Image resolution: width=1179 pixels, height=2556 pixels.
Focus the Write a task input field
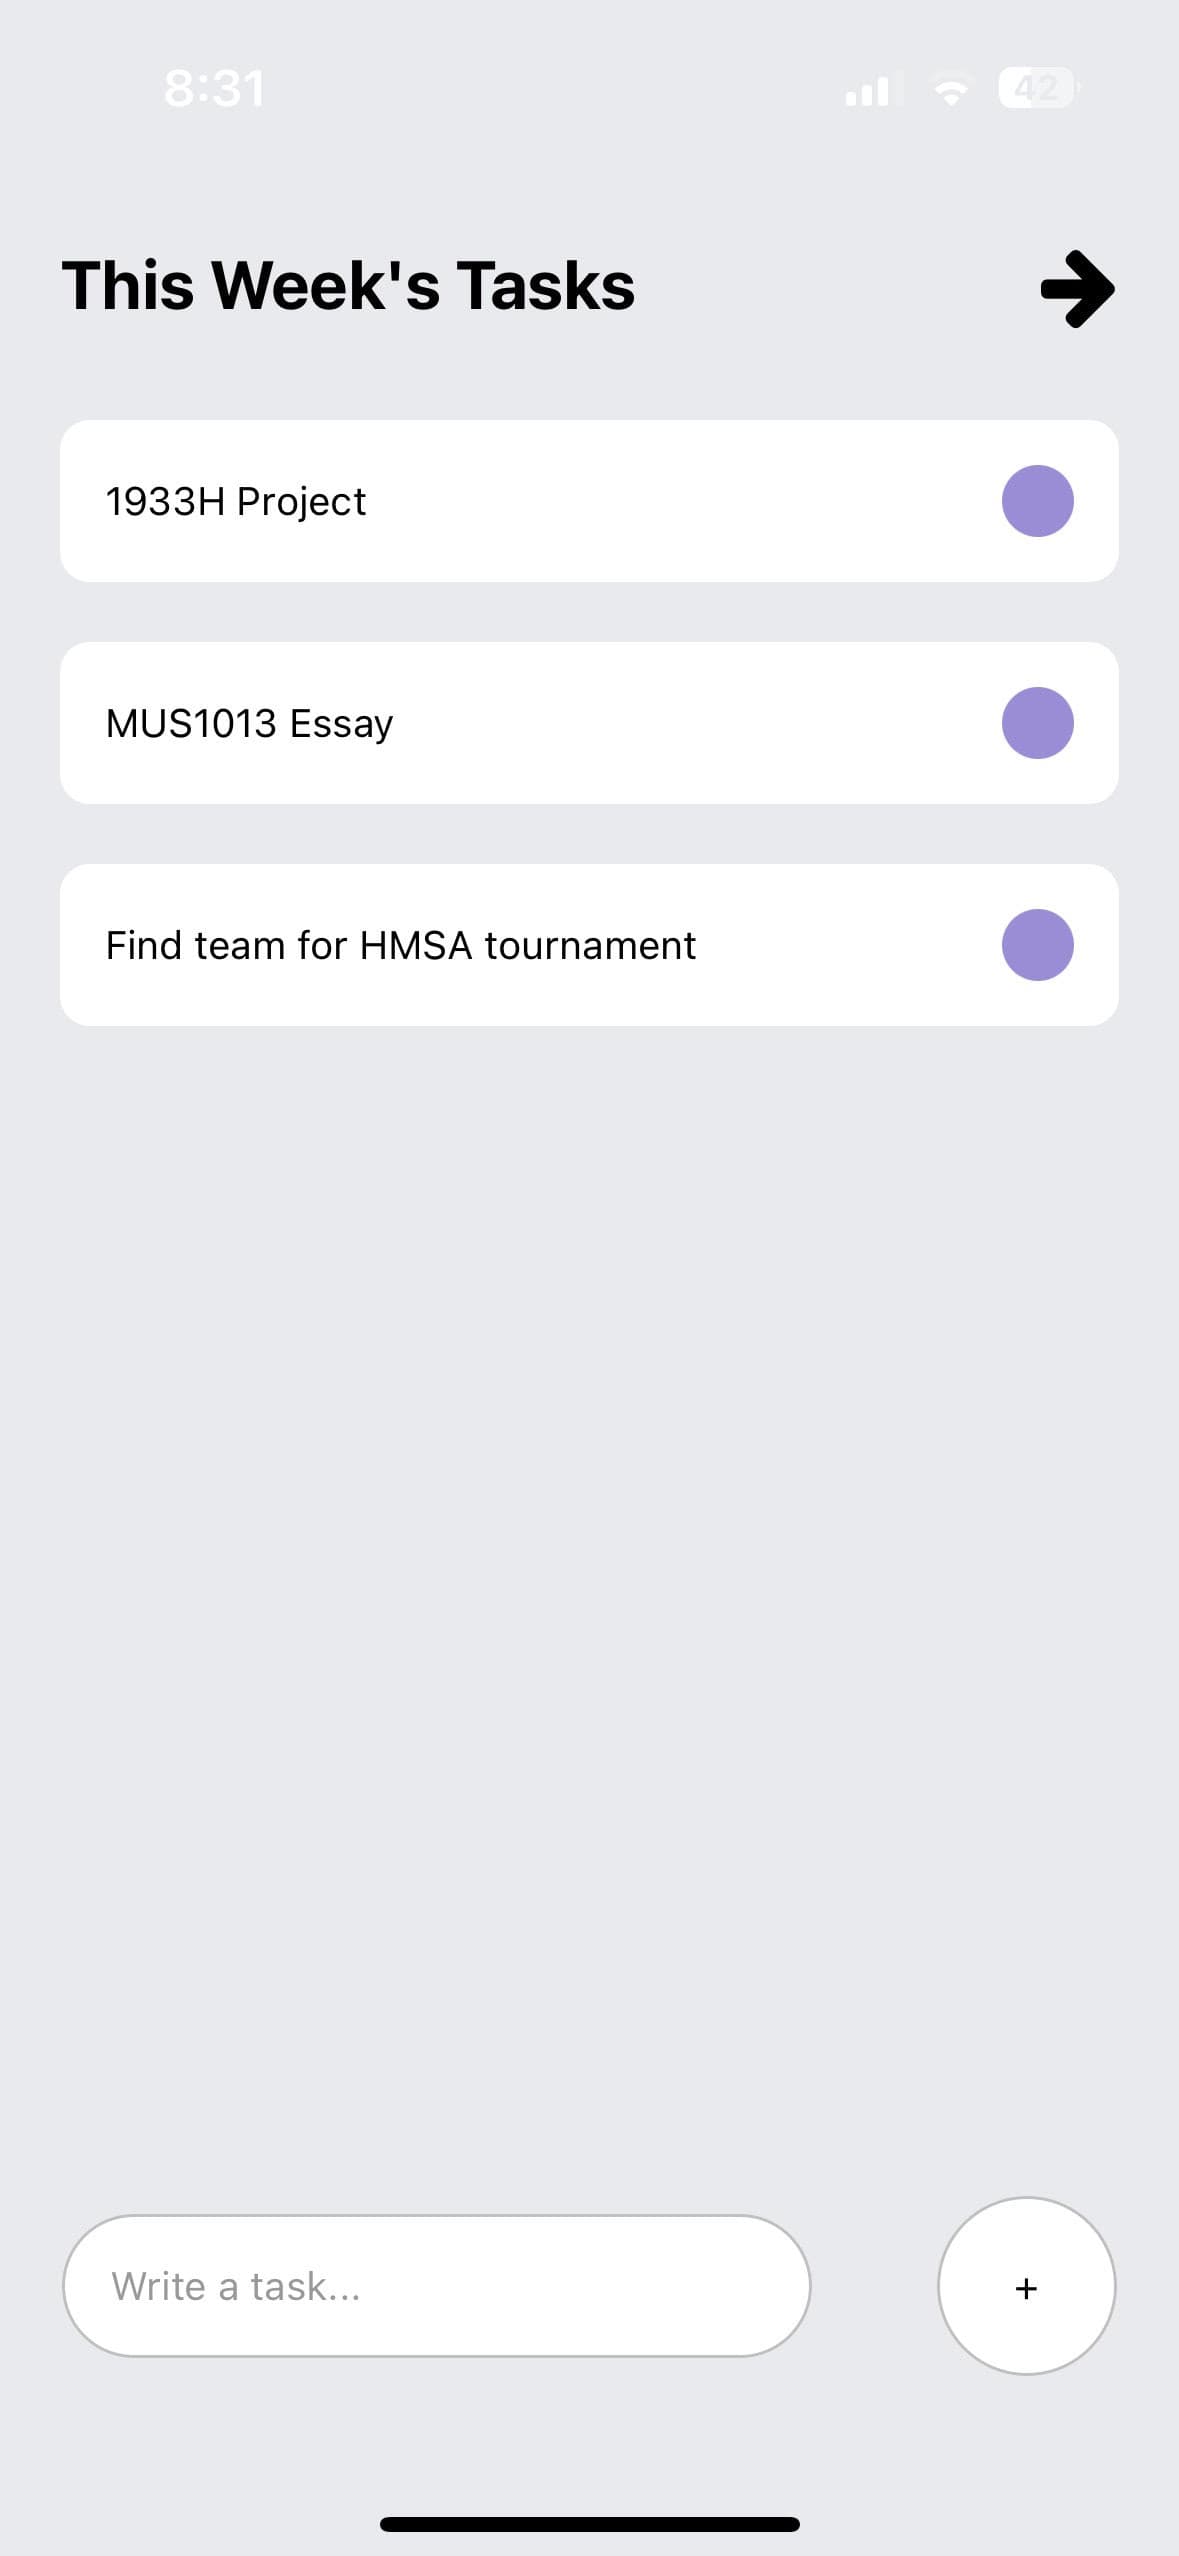[x=437, y=2286]
